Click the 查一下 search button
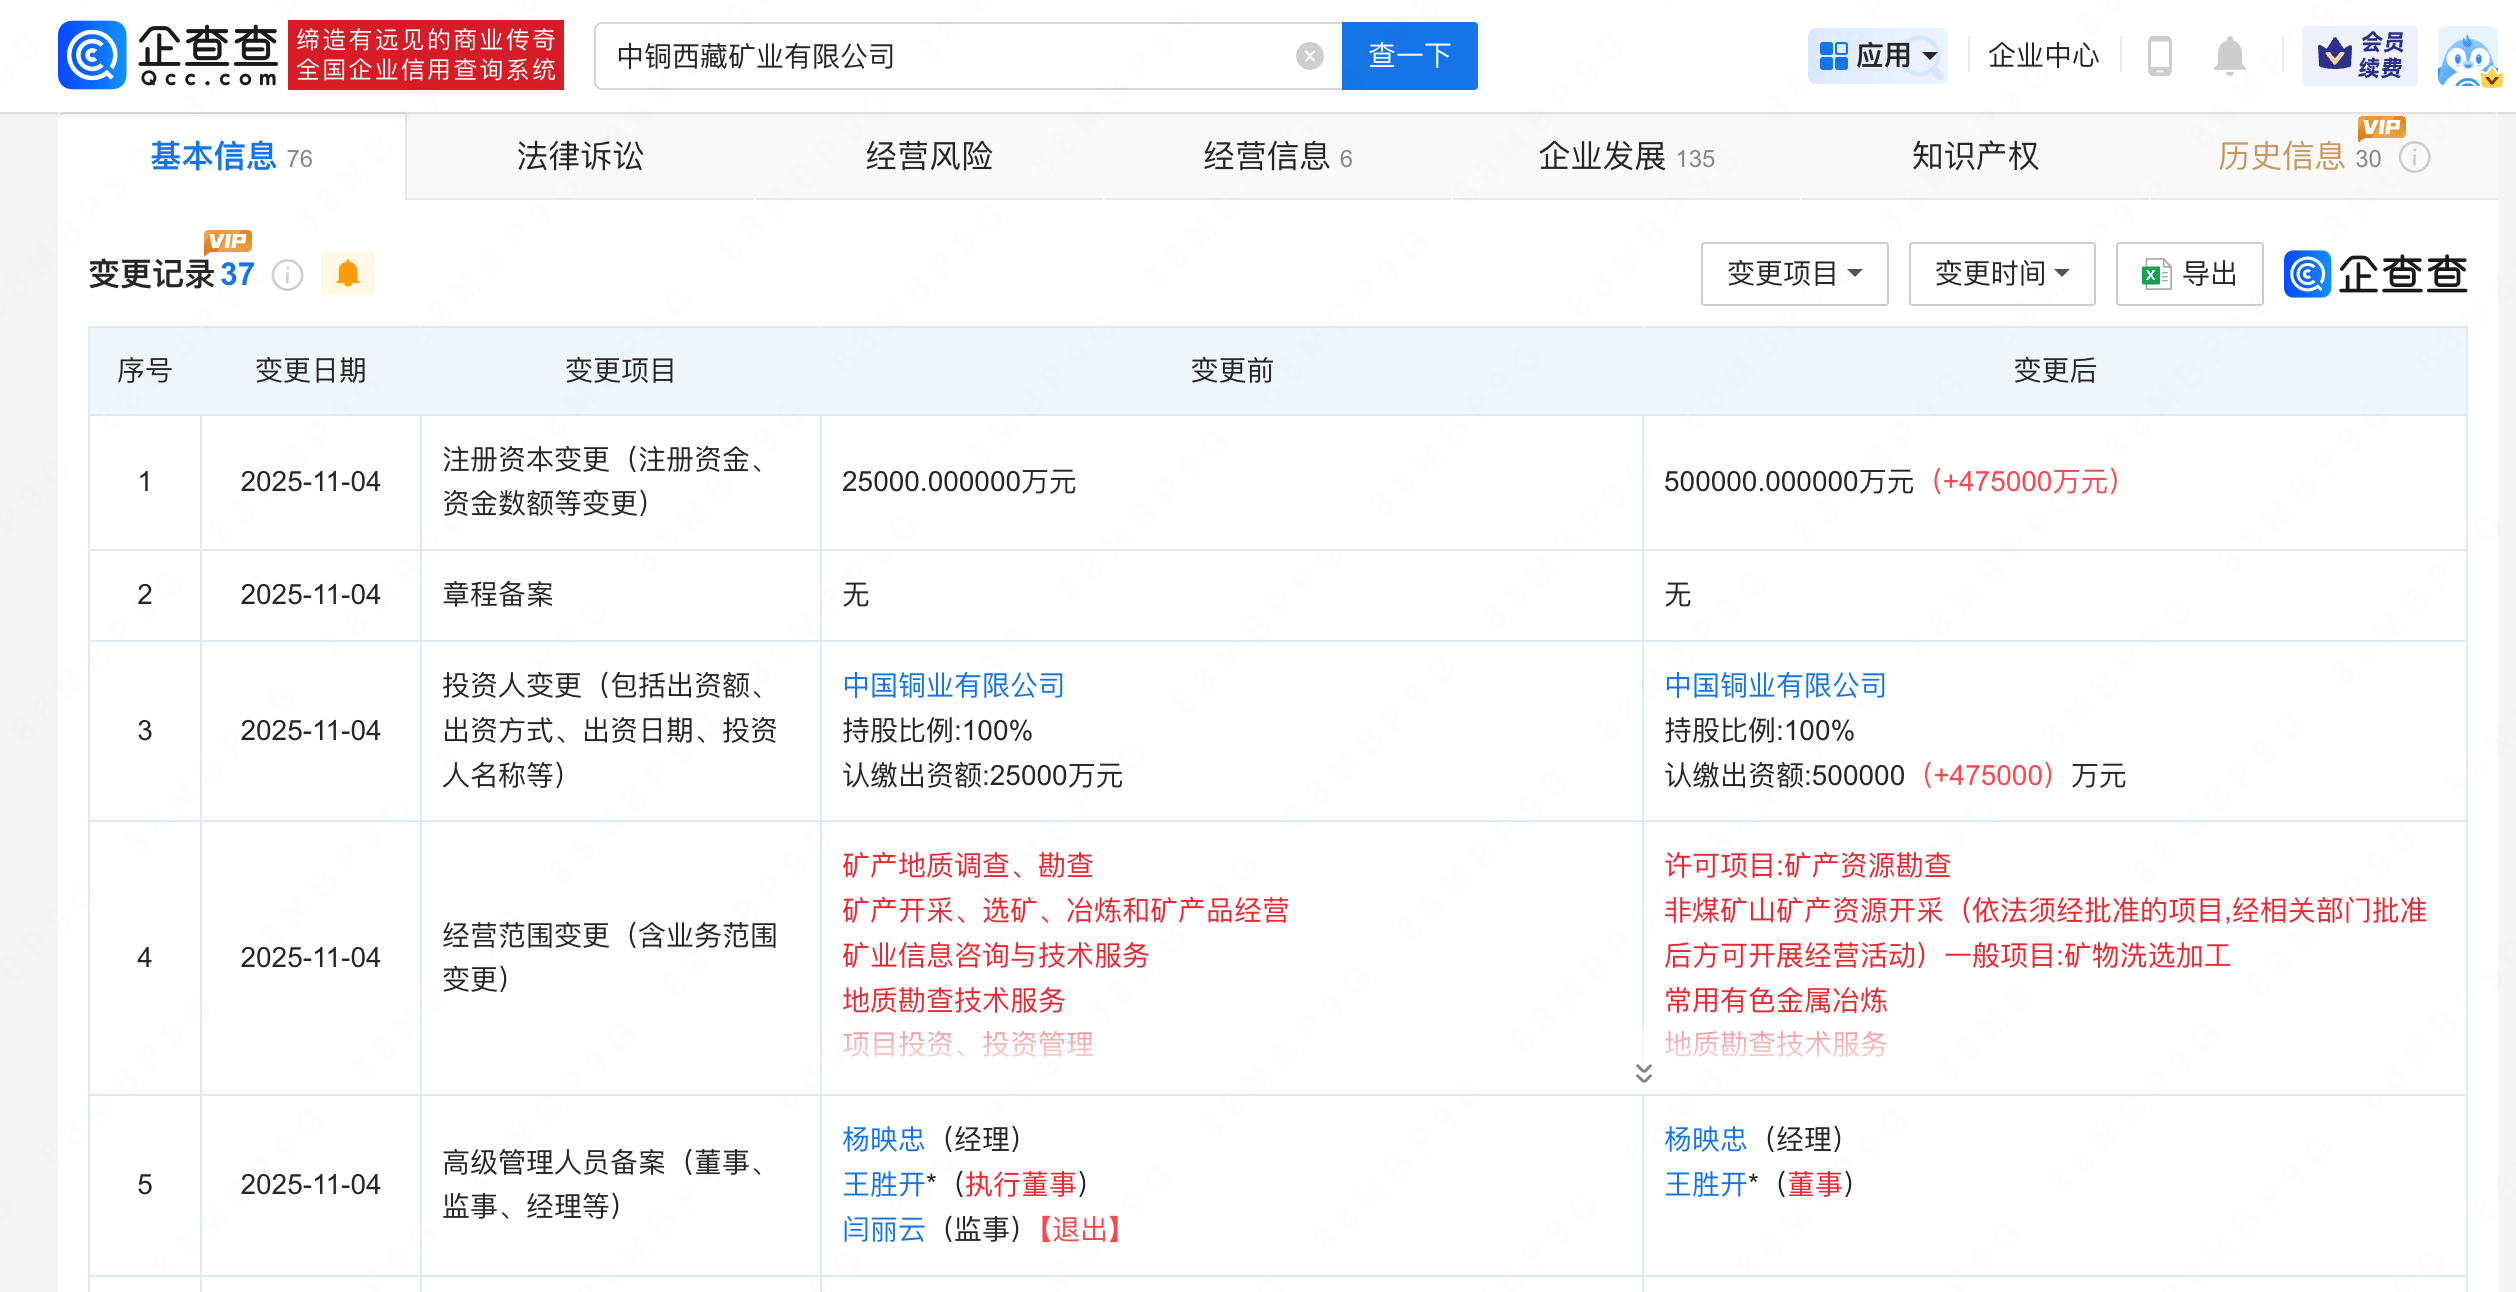The height and width of the screenshot is (1292, 2516). coord(1408,55)
